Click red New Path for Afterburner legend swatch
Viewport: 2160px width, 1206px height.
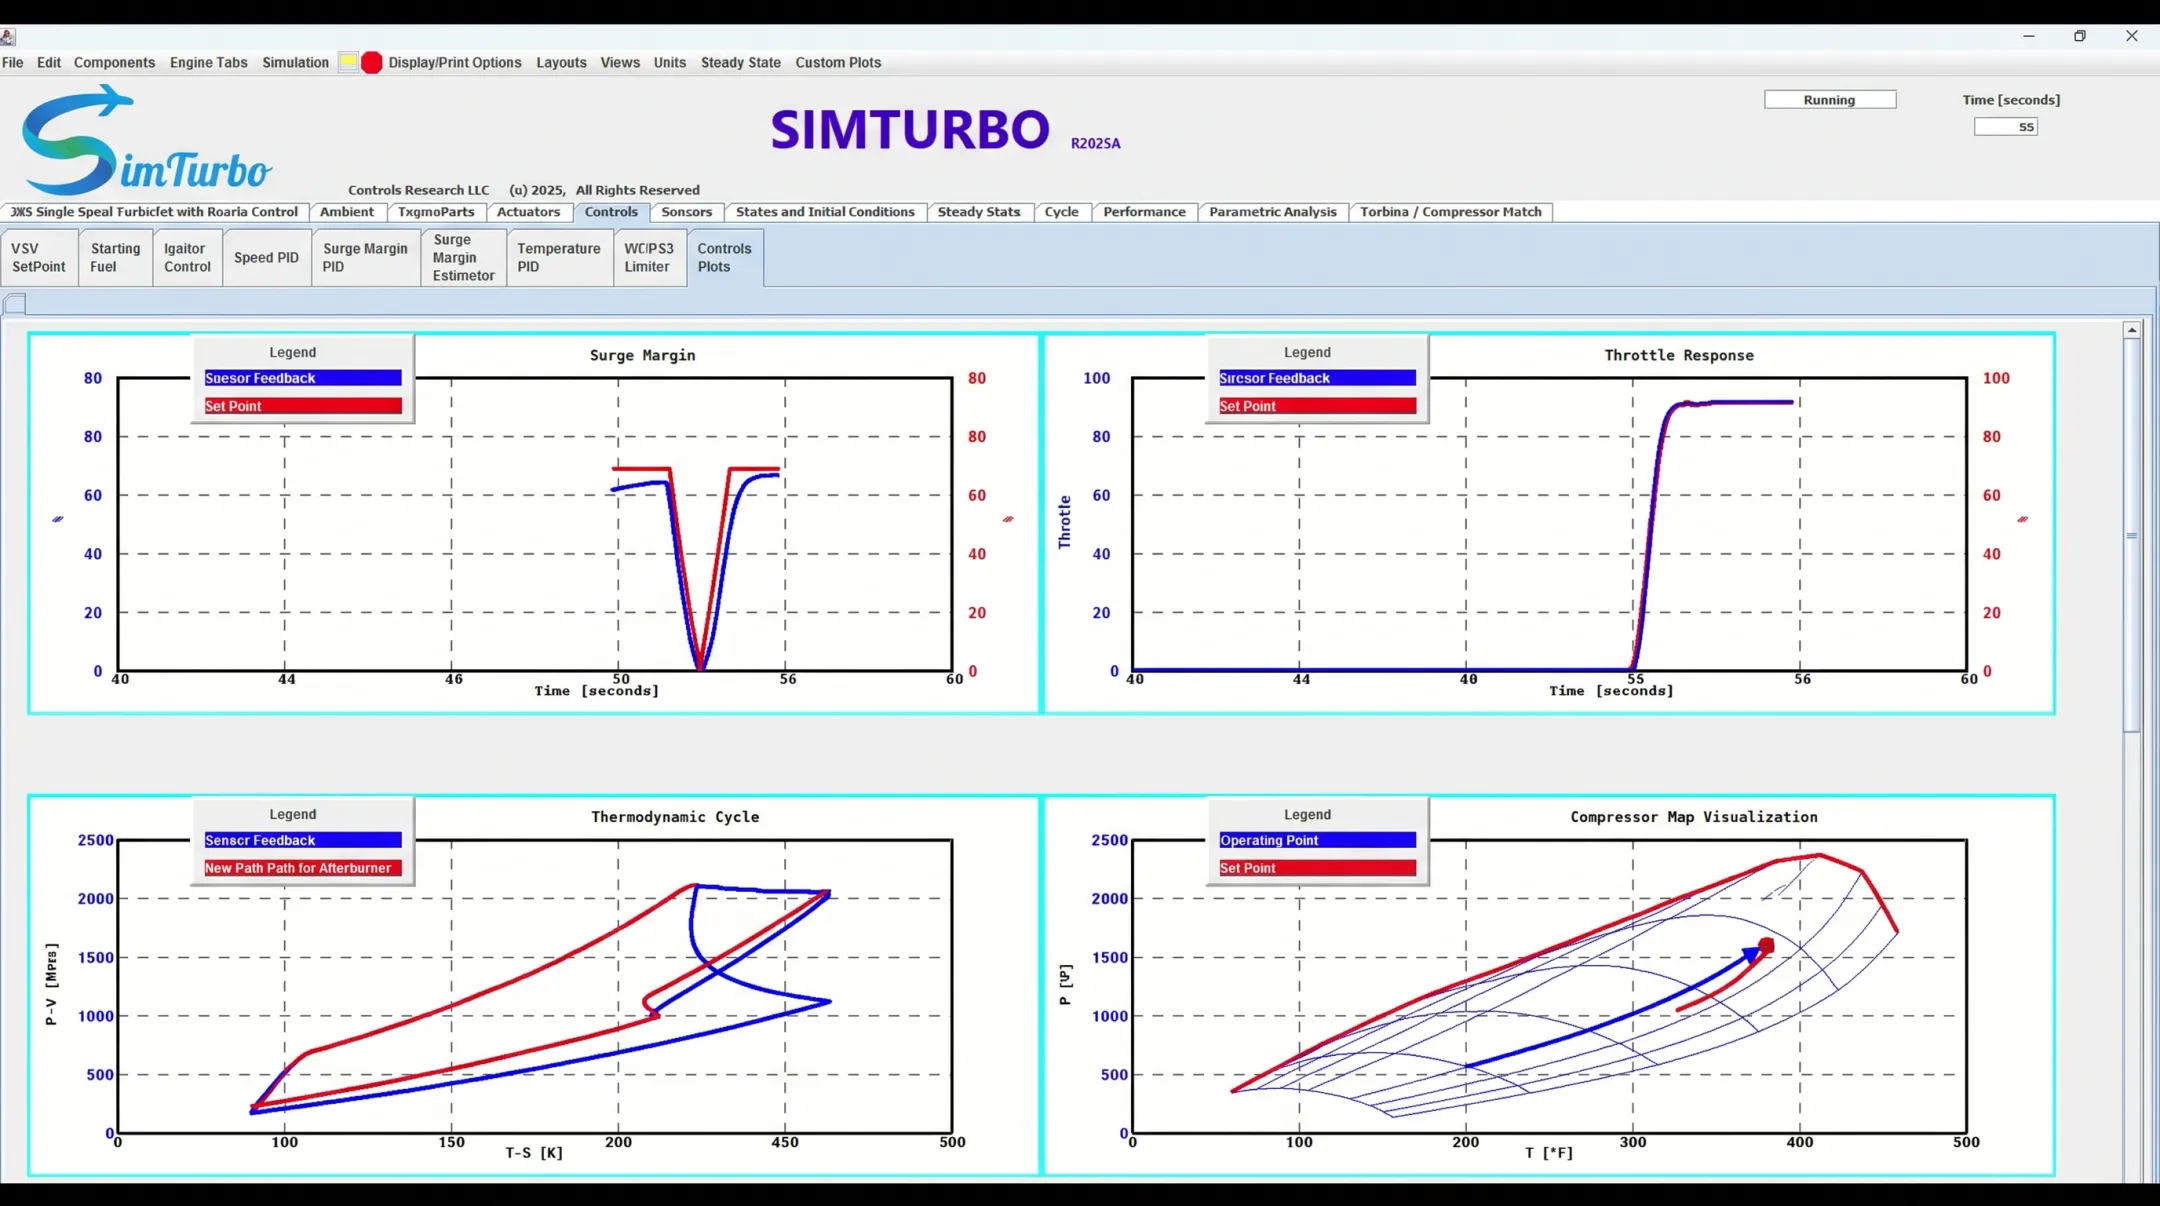[303, 868]
